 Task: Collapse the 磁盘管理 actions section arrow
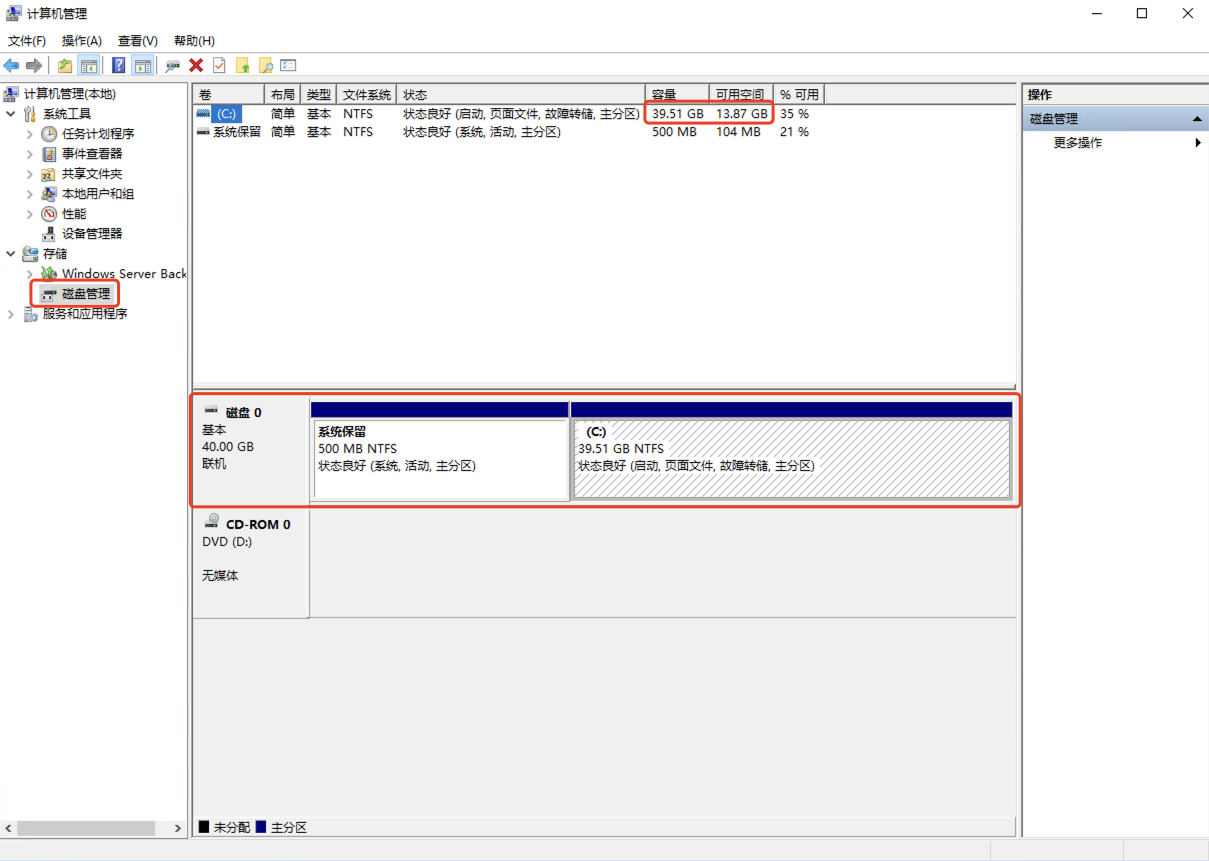point(1197,119)
